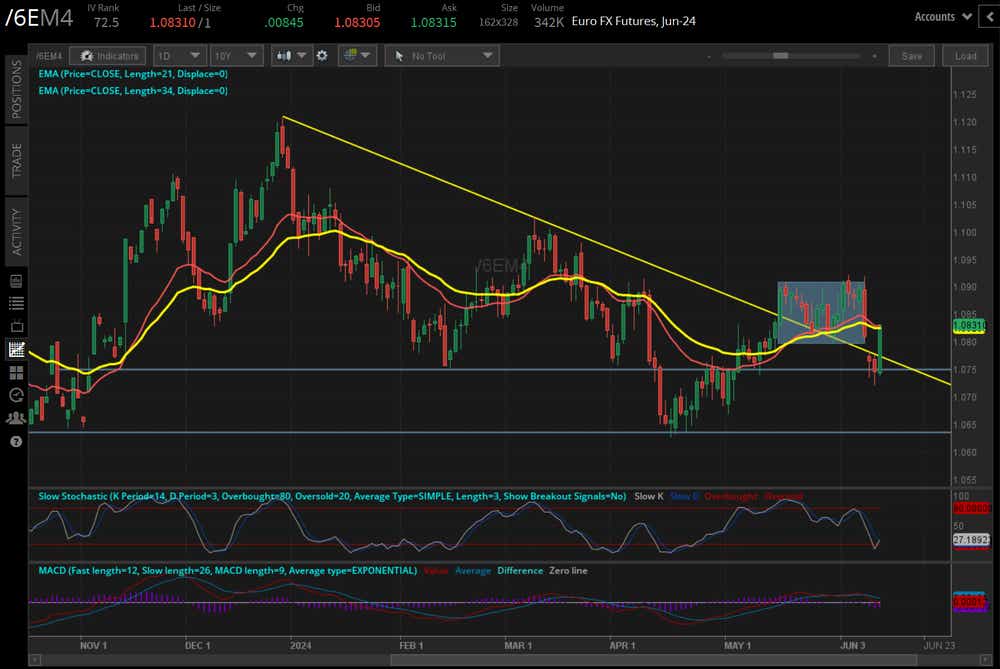The width and height of the screenshot is (1000, 669).
Task: Select the grid widgets icon in sidebar
Action: [x=15, y=372]
